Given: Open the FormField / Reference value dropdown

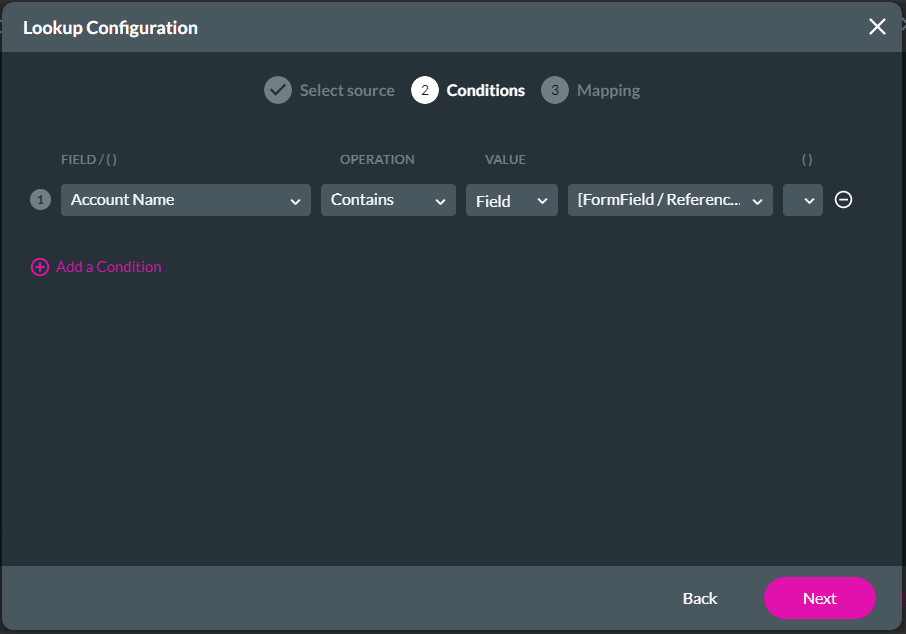Looking at the screenshot, I should (670, 199).
